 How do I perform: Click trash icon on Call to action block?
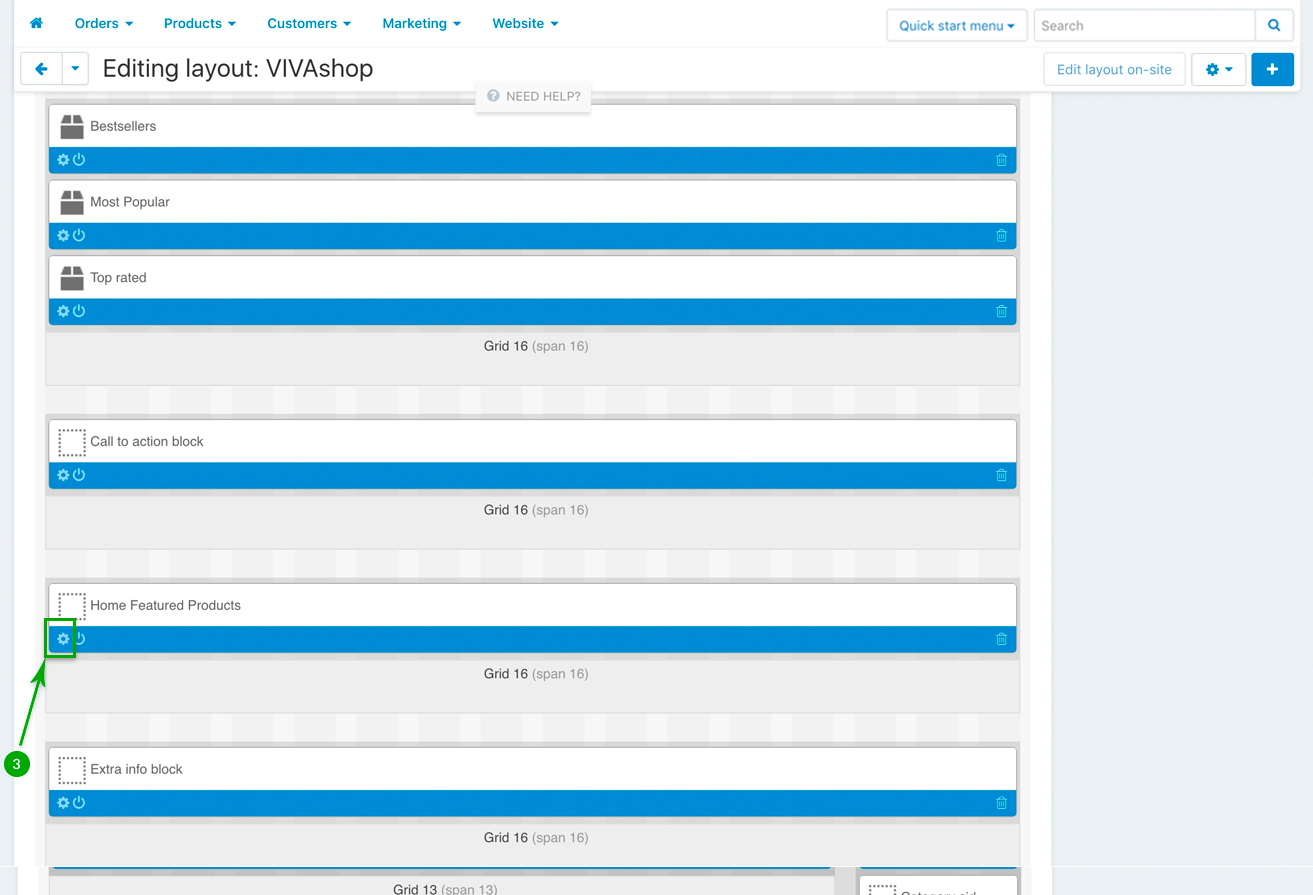tap(1001, 475)
